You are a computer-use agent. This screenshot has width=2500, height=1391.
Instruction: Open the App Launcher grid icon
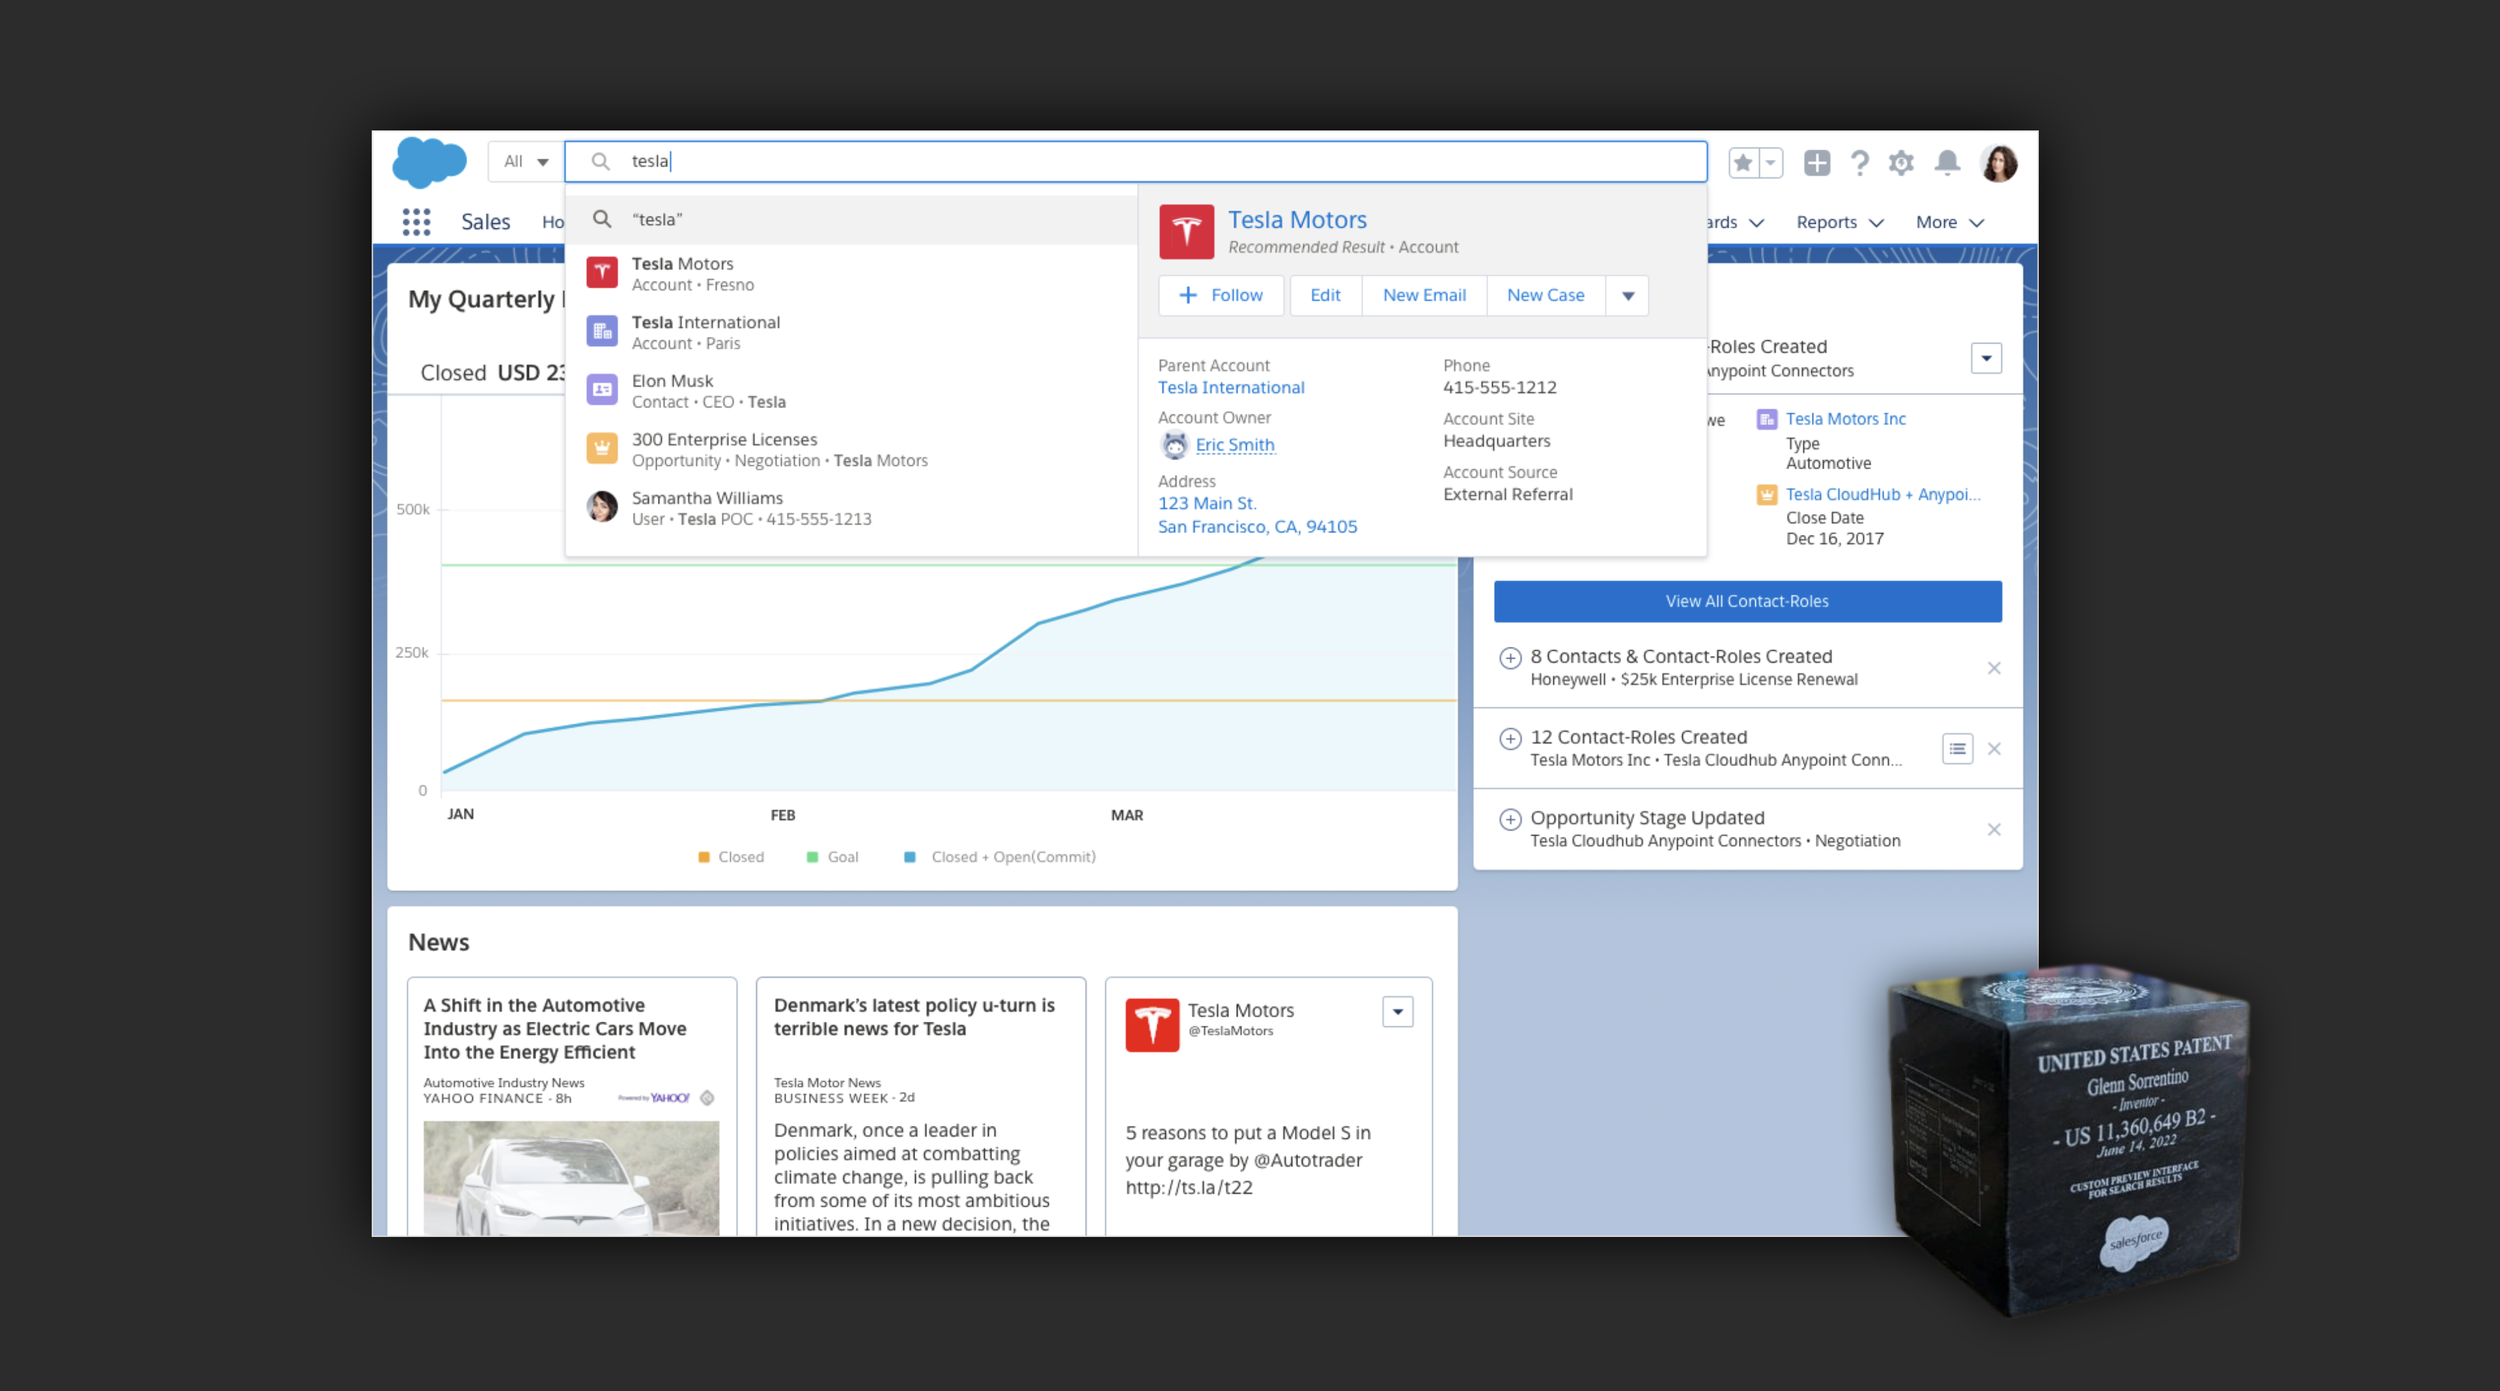pyautogui.click(x=416, y=221)
